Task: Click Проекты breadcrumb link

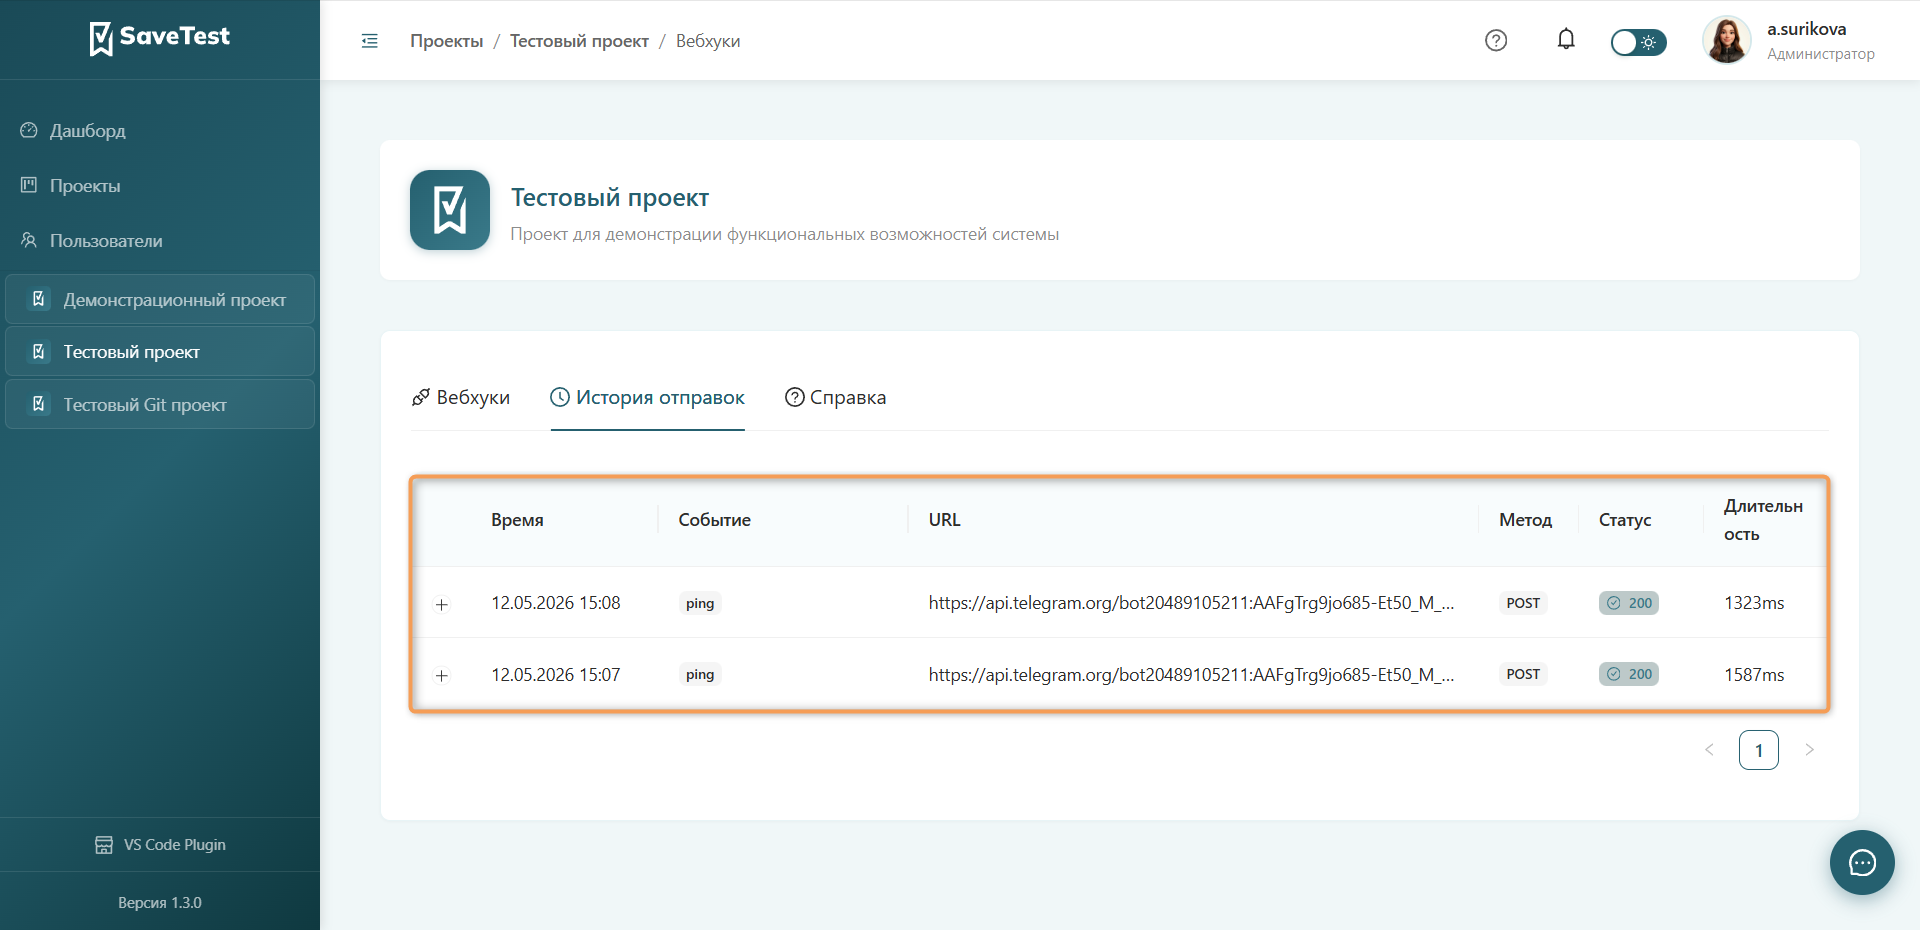Action: pyautogui.click(x=447, y=41)
